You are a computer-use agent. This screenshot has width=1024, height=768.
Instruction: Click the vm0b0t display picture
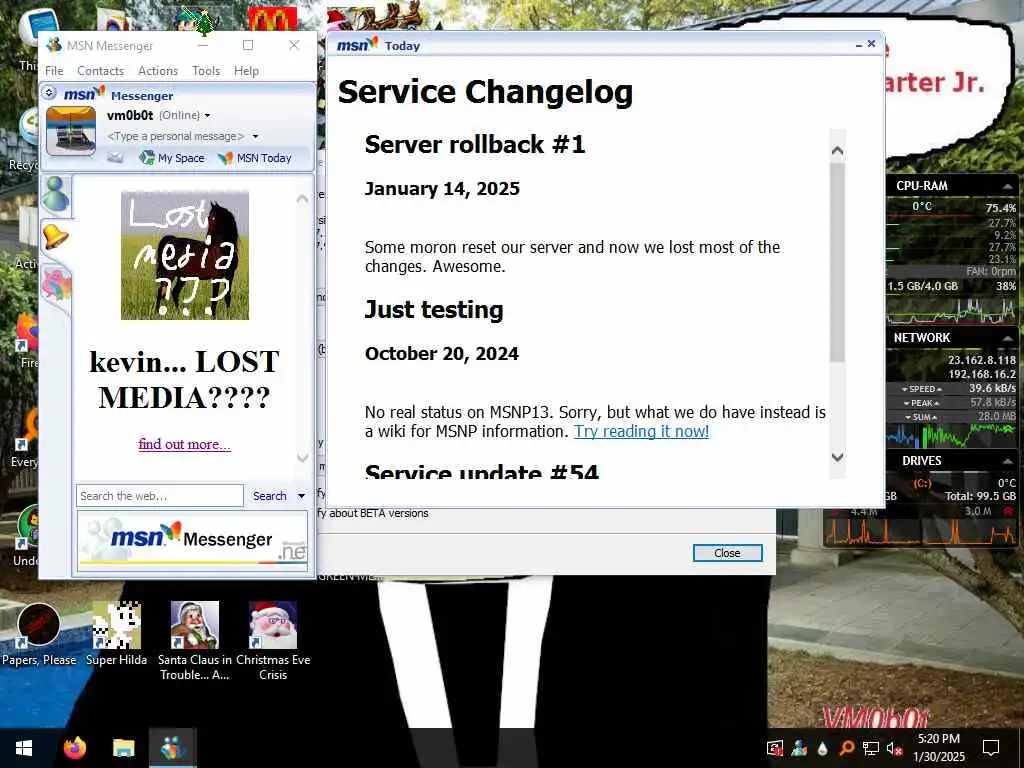pyautogui.click(x=71, y=131)
